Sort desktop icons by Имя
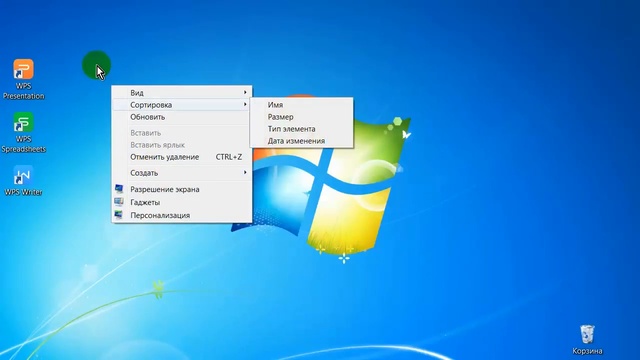Viewport: 640px width, 360px height. 302,105
